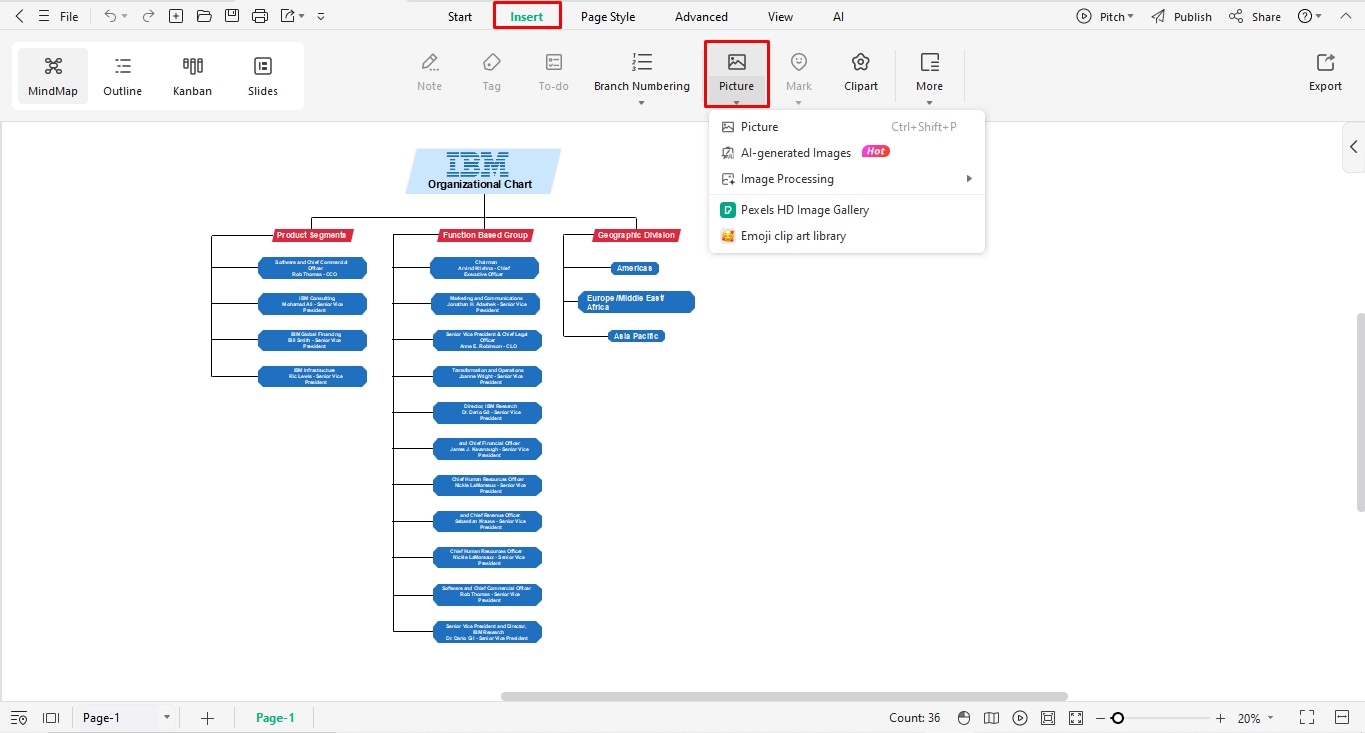
Task: Start Pitch presentation mode
Action: tap(1105, 16)
